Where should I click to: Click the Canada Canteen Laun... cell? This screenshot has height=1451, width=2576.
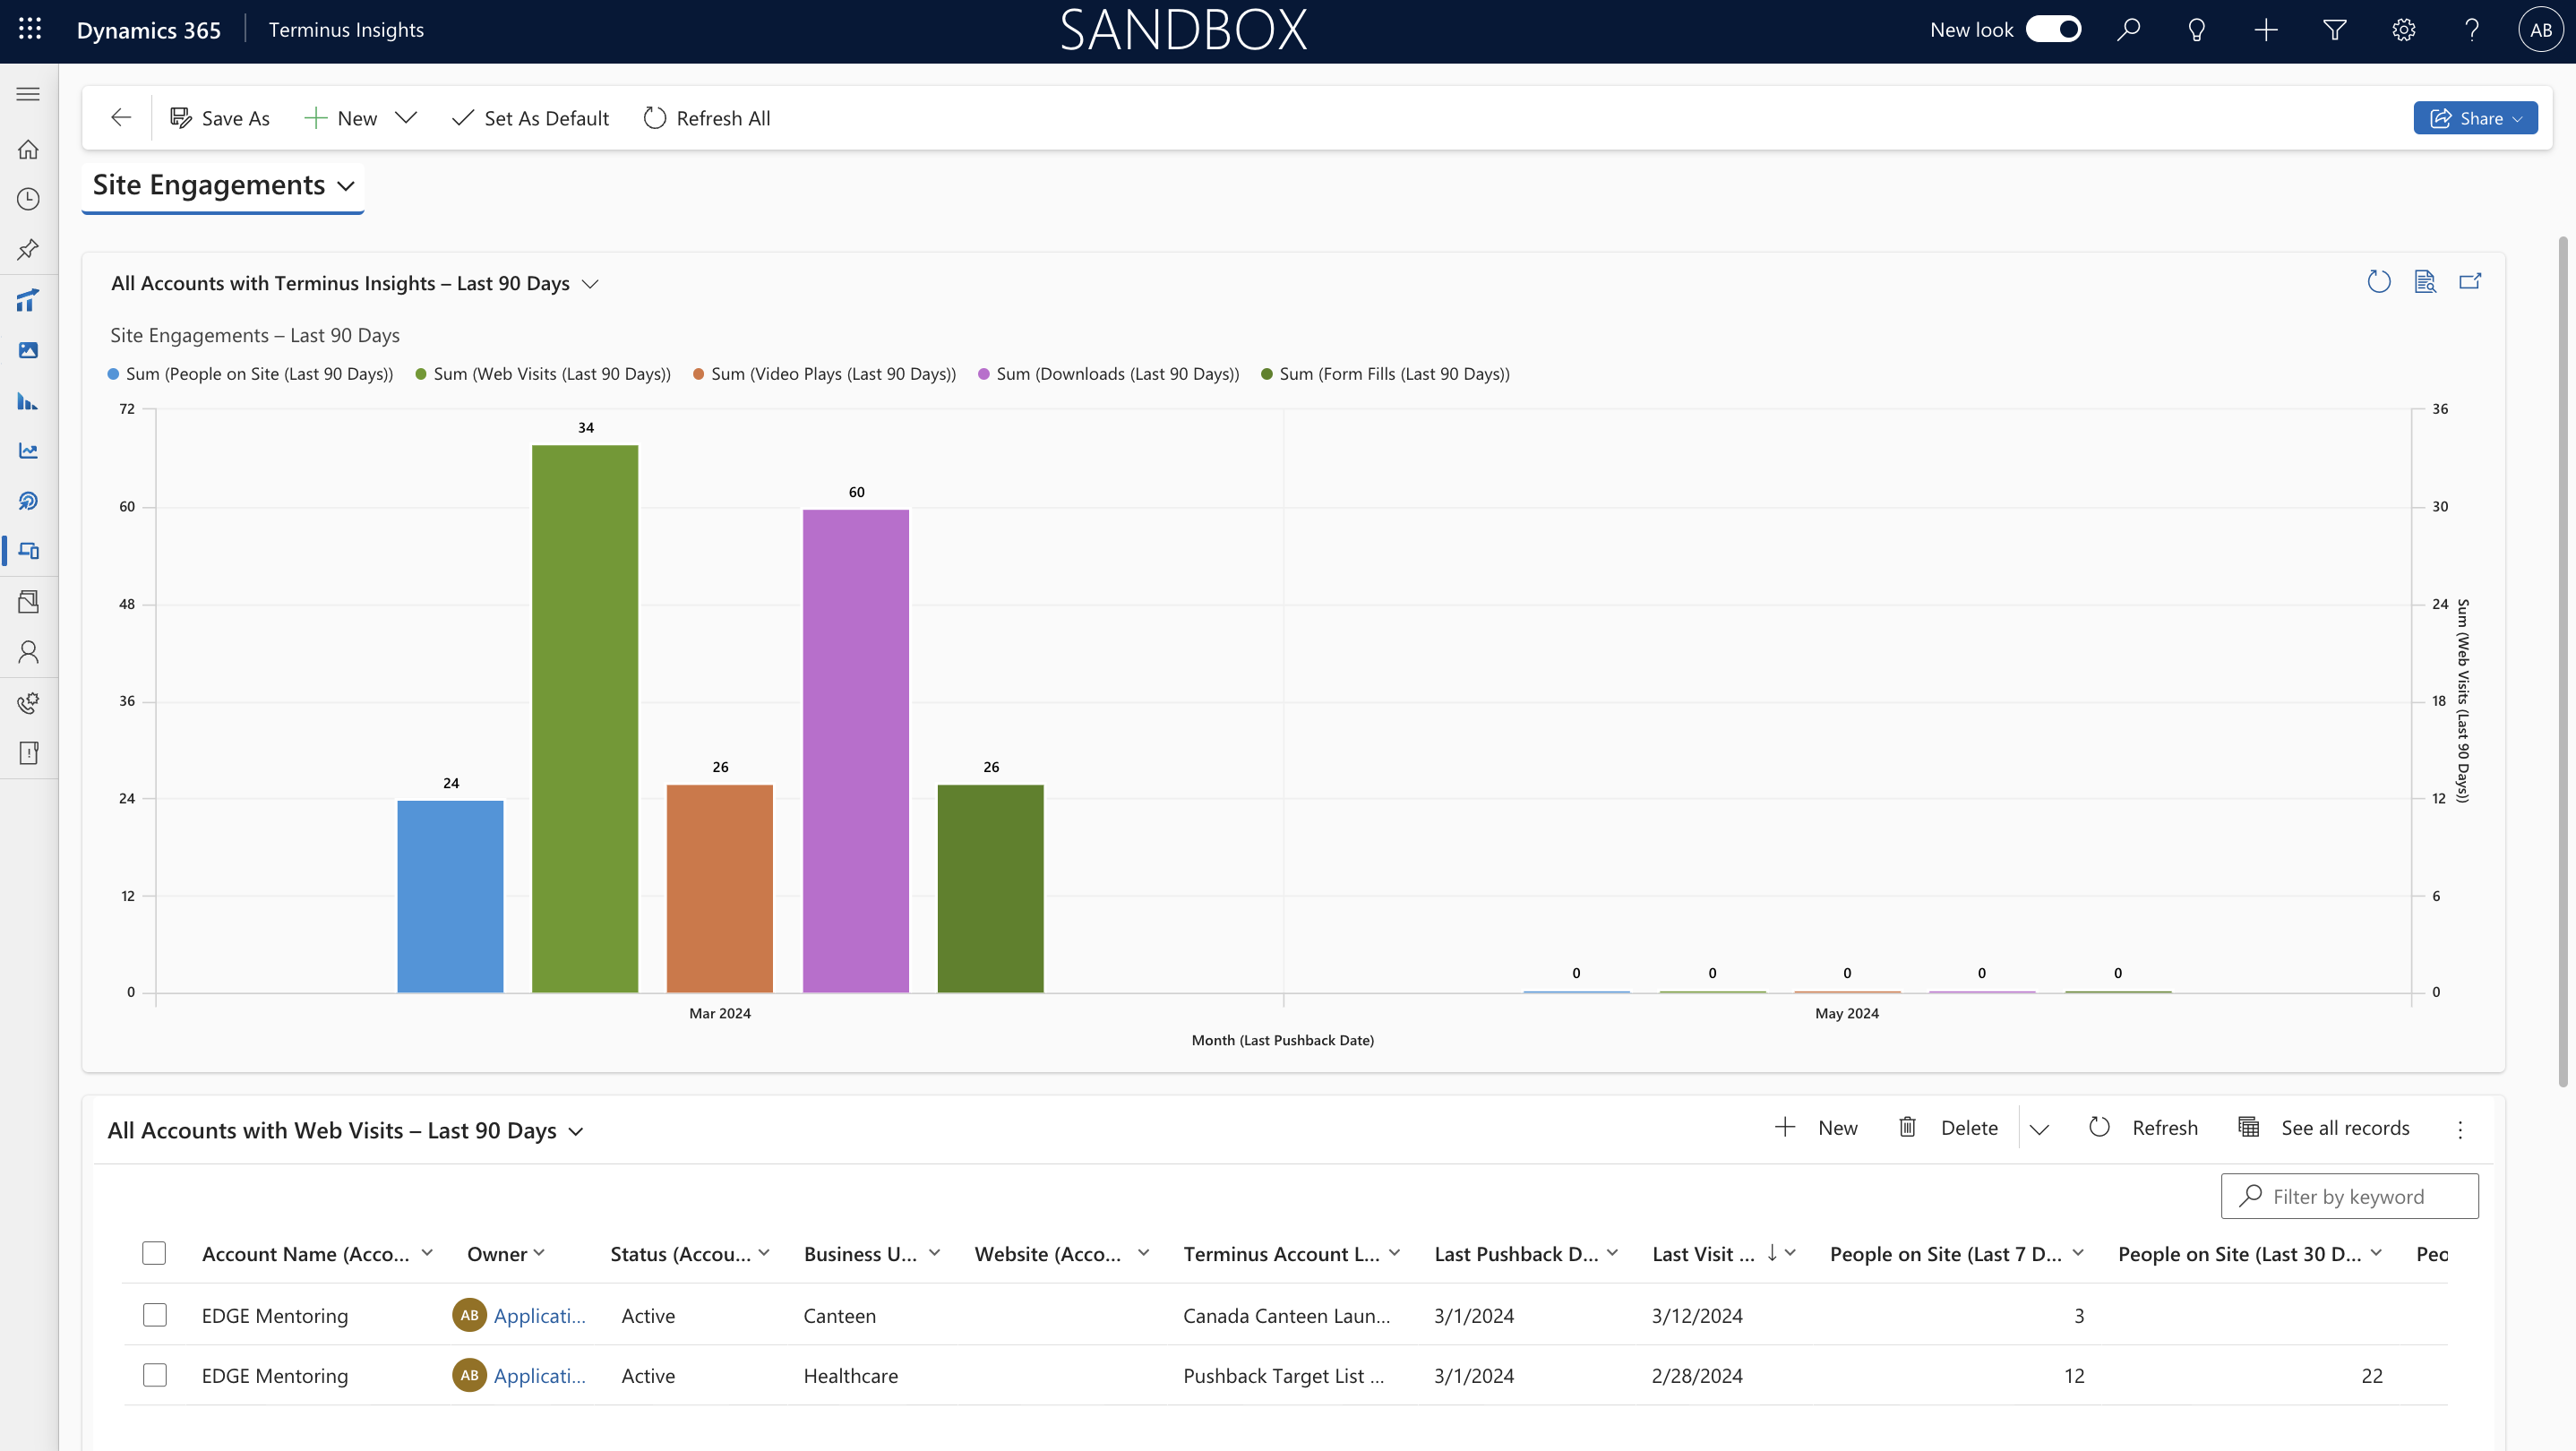[1287, 1316]
